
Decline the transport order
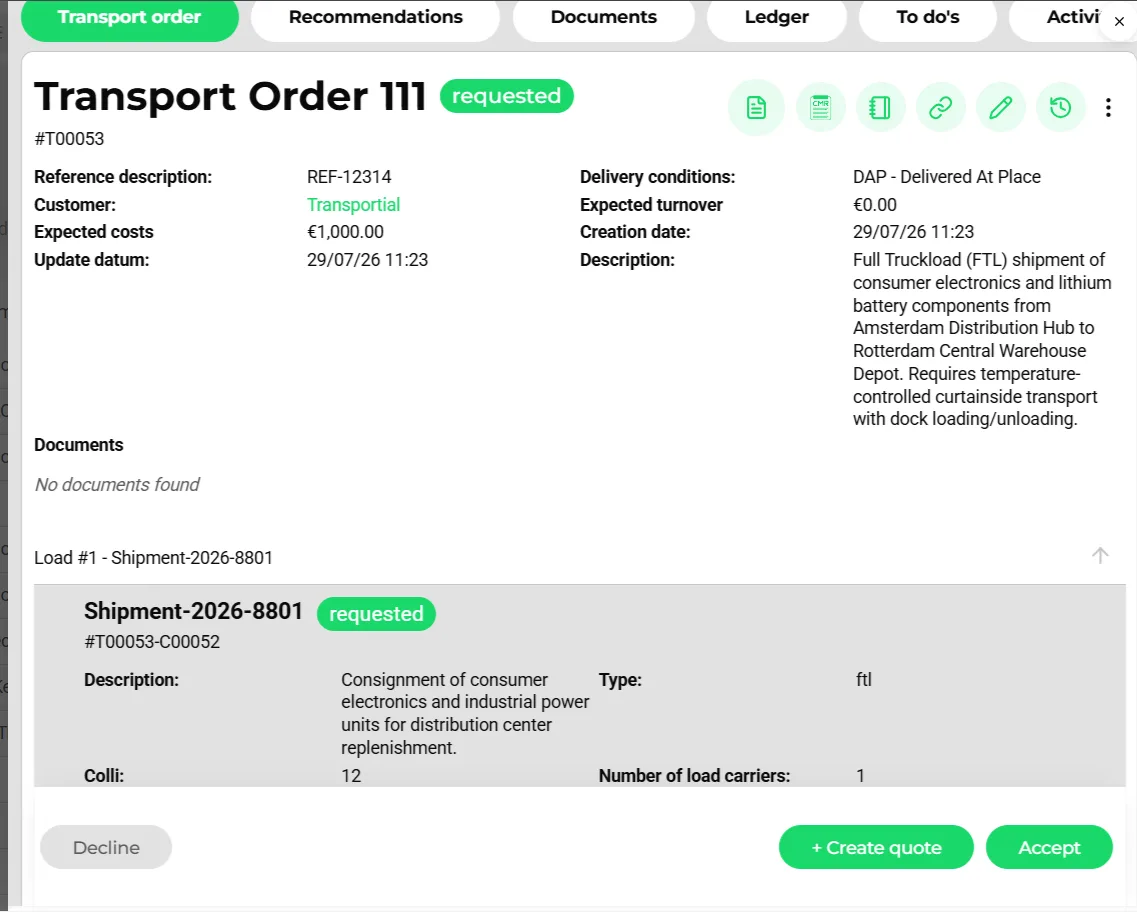106,847
